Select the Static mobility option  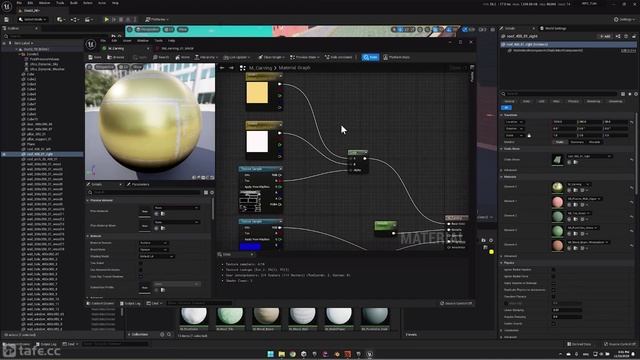[x=560, y=142]
